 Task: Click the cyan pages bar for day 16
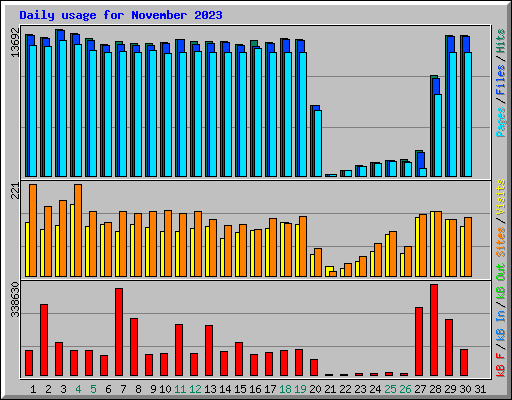pos(258,112)
